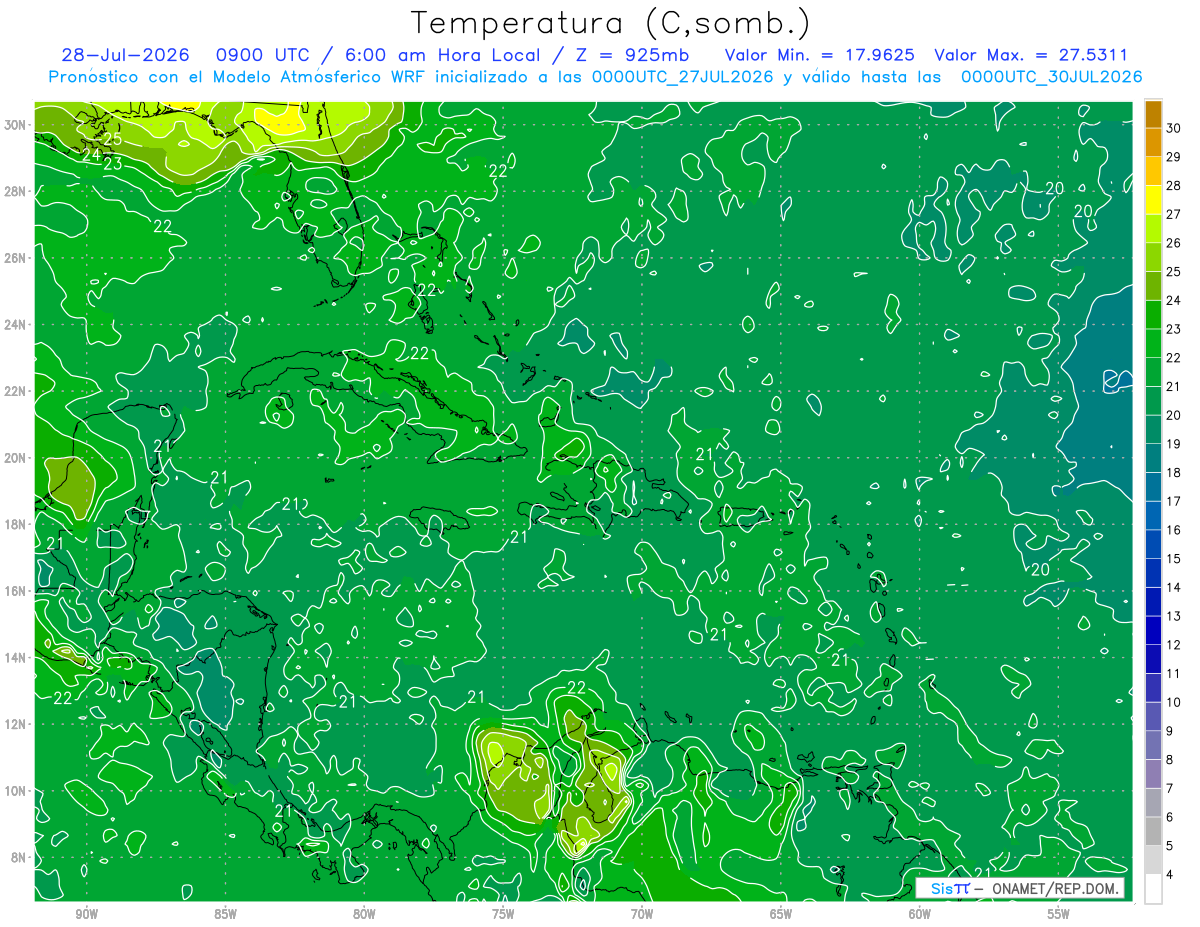Click the color bar label '9'
This screenshot has width=1200, height=927.
click(1171, 731)
